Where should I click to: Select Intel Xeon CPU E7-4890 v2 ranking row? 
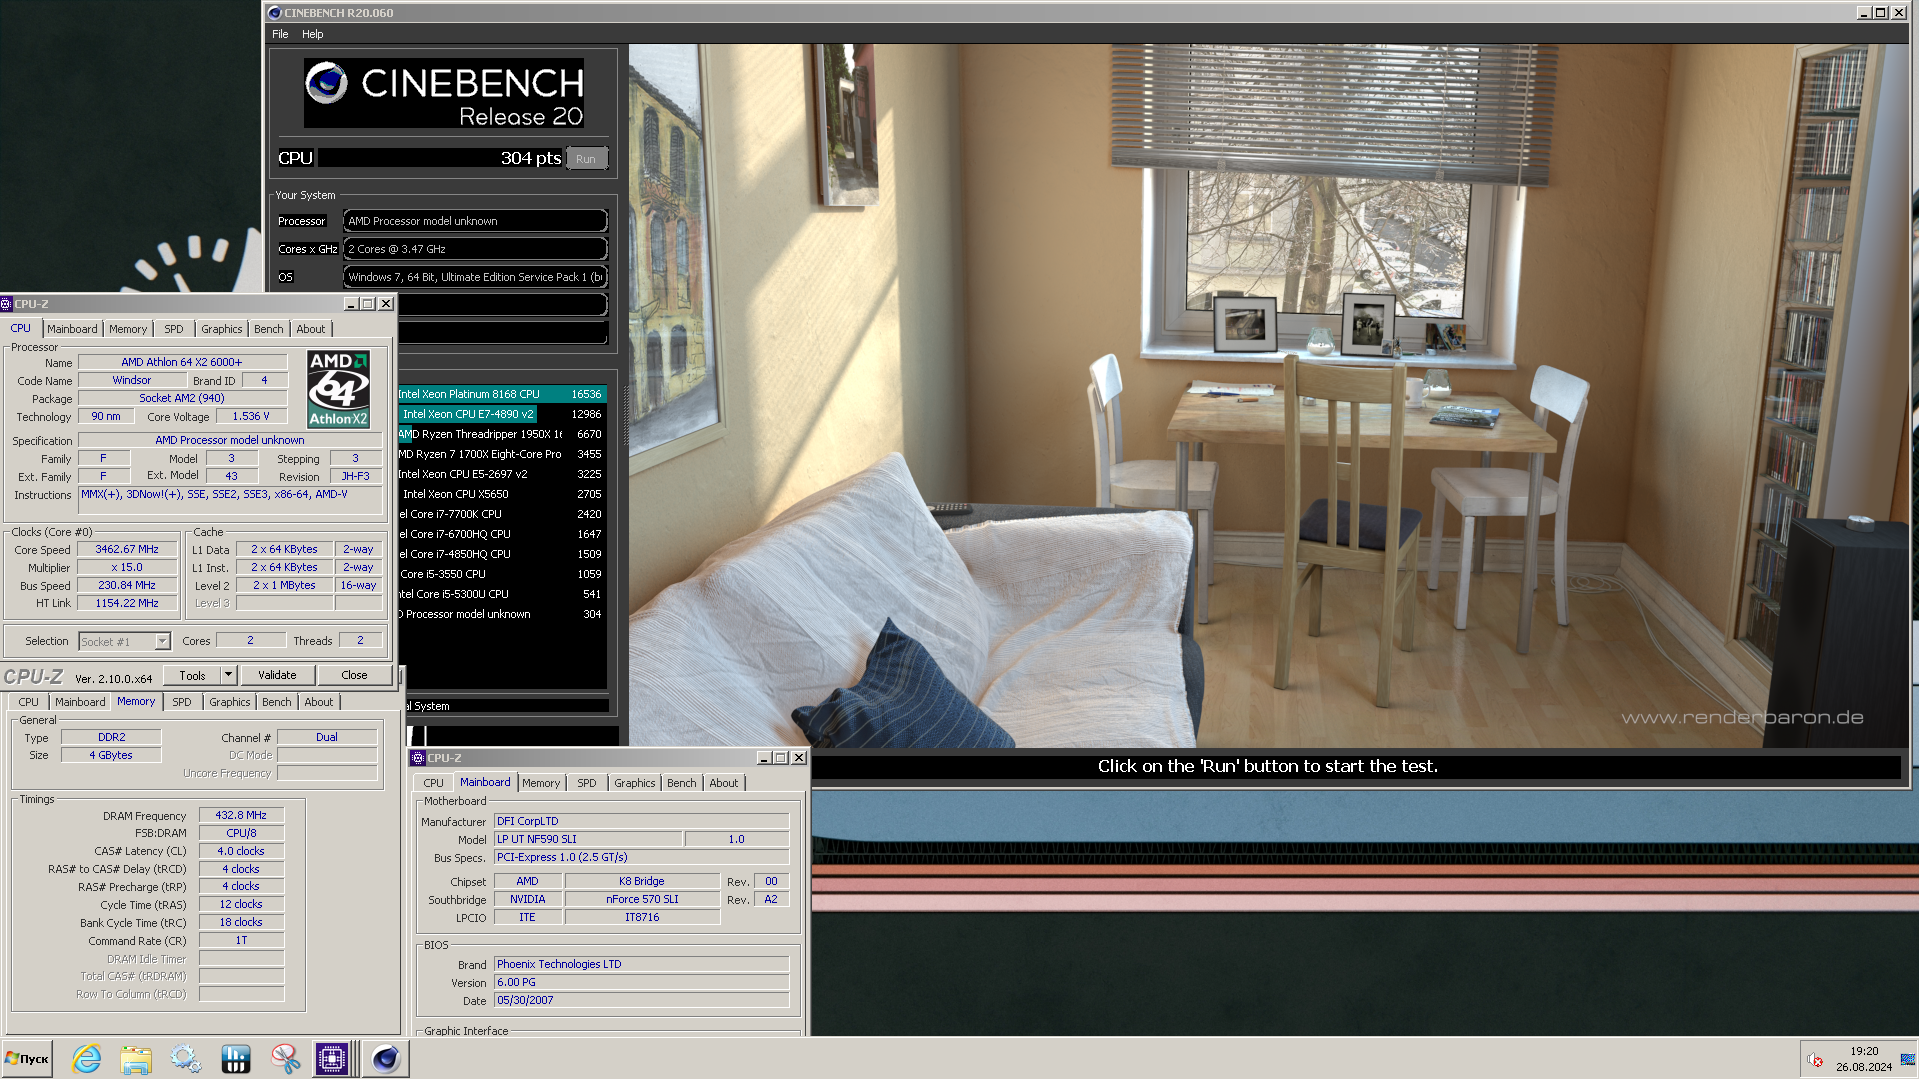click(502, 414)
